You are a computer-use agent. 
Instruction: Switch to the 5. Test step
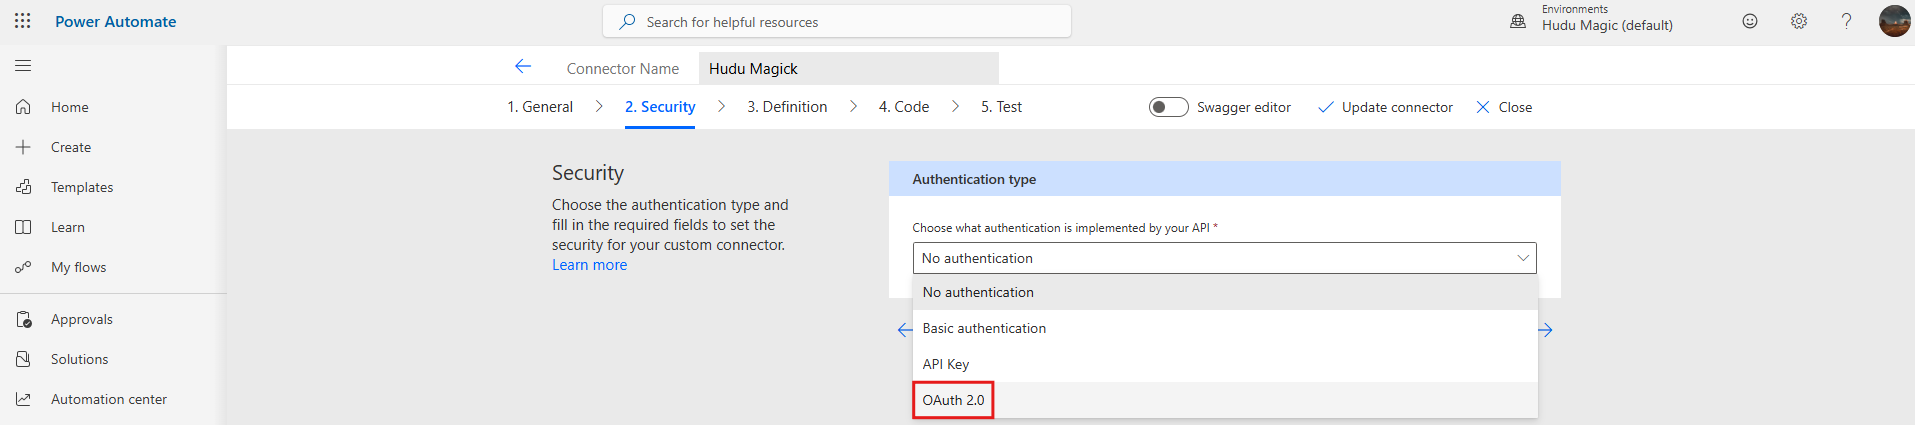(x=1001, y=107)
